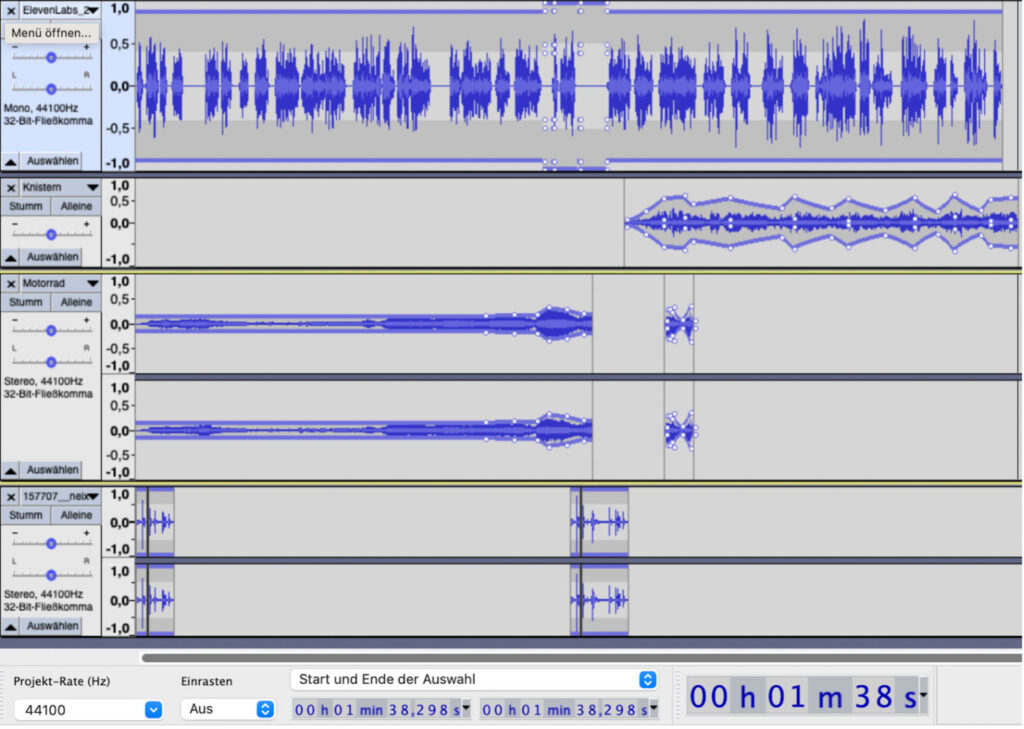Mute the 157707 track with Stumm
1024x729 pixels.
click(26, 515)
